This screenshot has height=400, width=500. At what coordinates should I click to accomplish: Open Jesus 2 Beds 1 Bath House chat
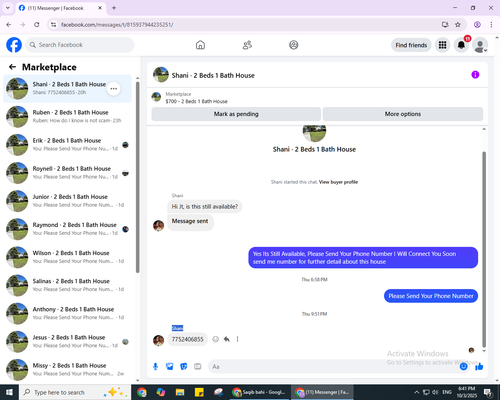[67, 341]
